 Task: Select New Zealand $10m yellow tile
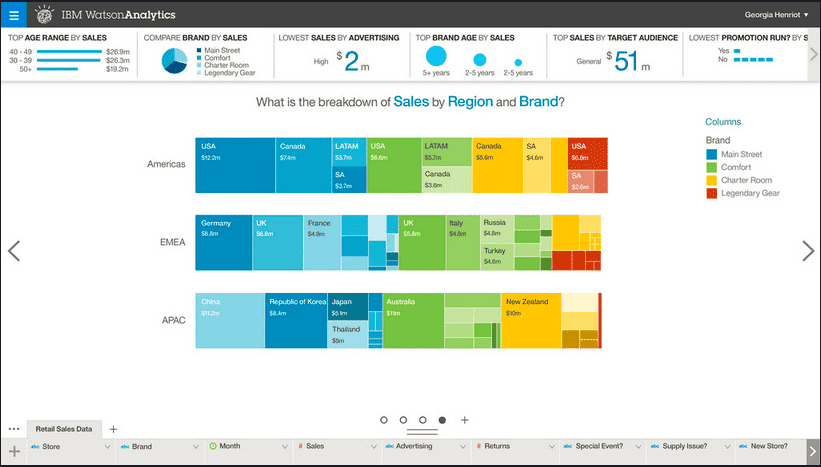pyautogui.click(x=531, y=320)
